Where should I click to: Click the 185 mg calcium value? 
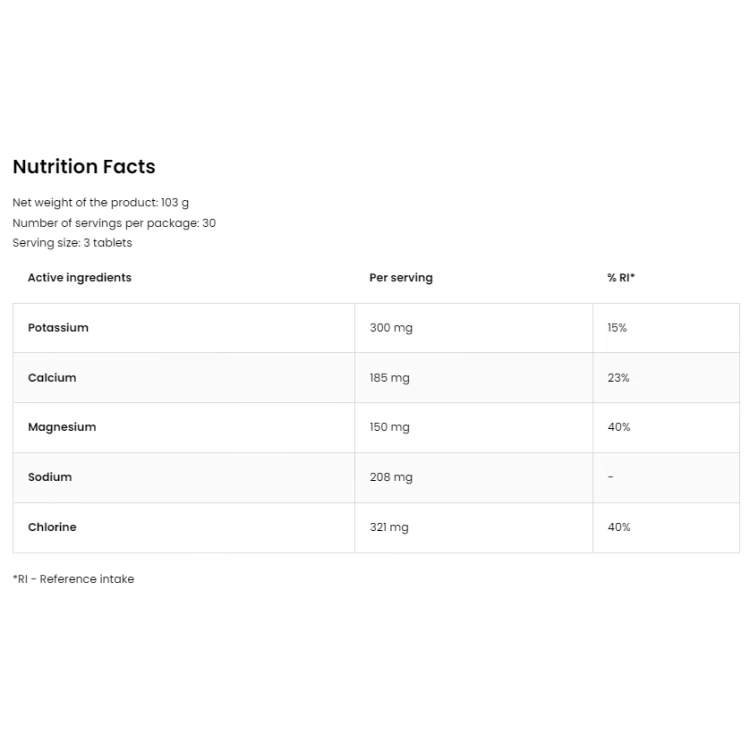coord(389,378)
